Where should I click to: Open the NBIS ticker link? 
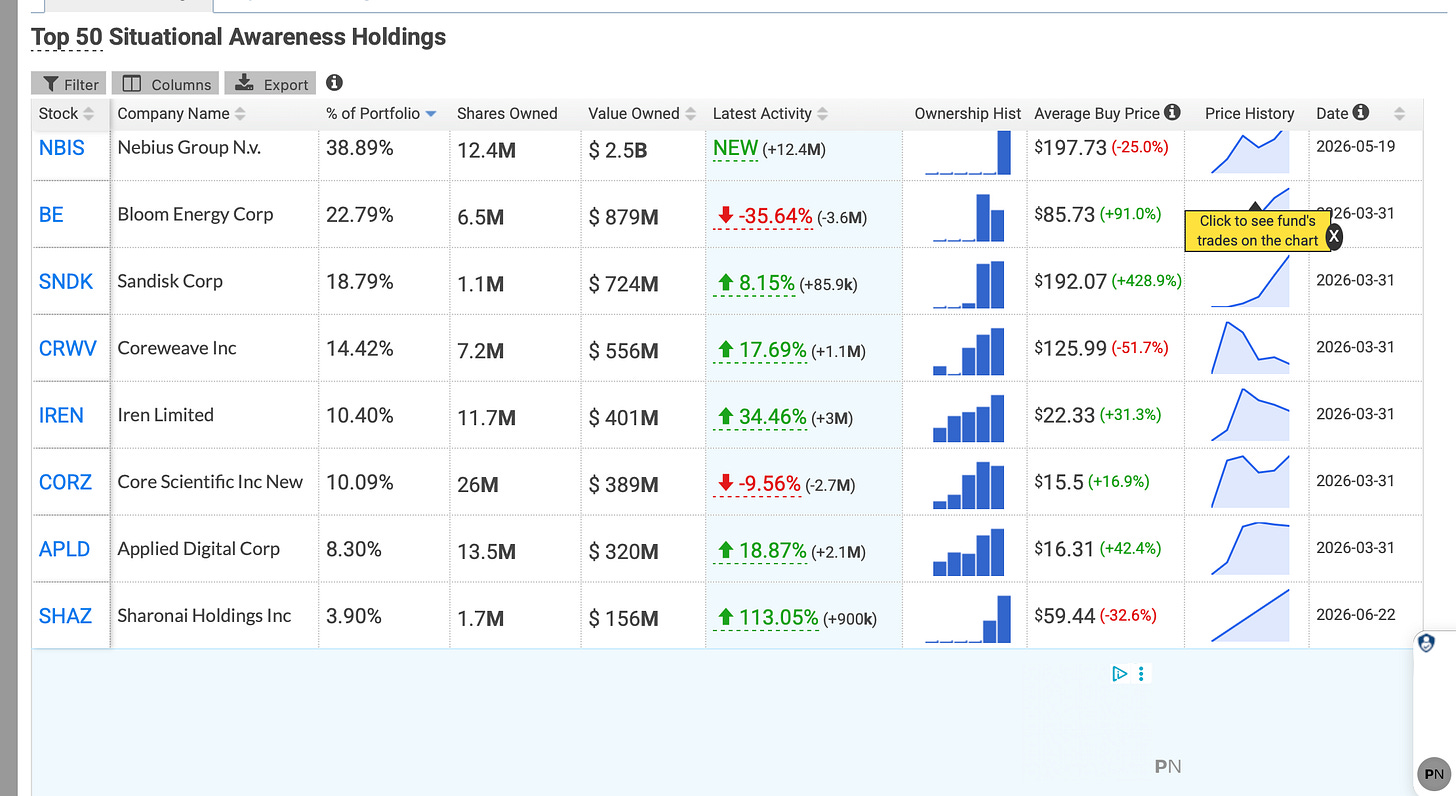(x=62, y=148)
